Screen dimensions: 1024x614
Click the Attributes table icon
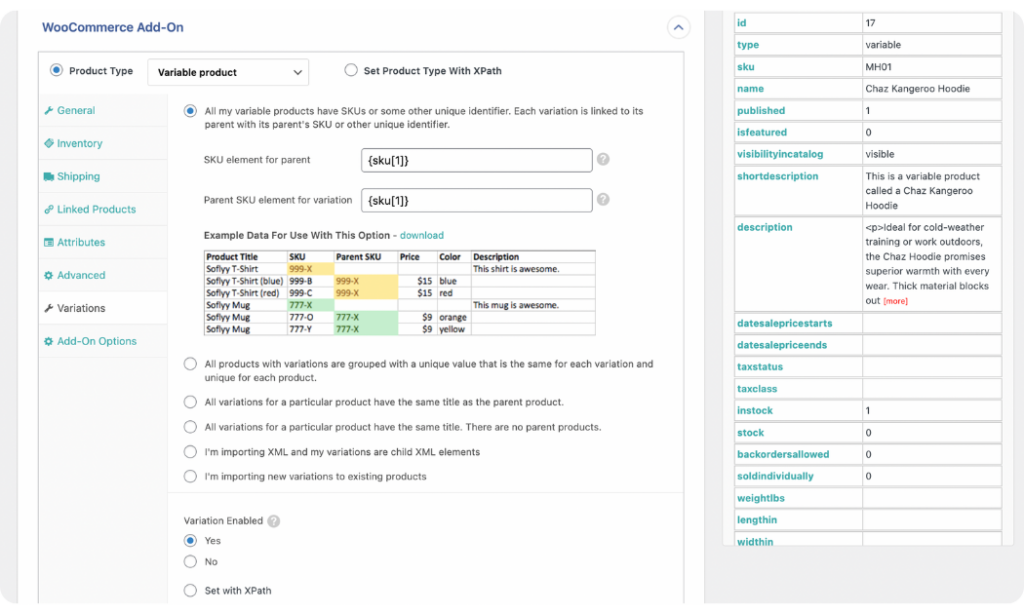[x=48, y=242]
